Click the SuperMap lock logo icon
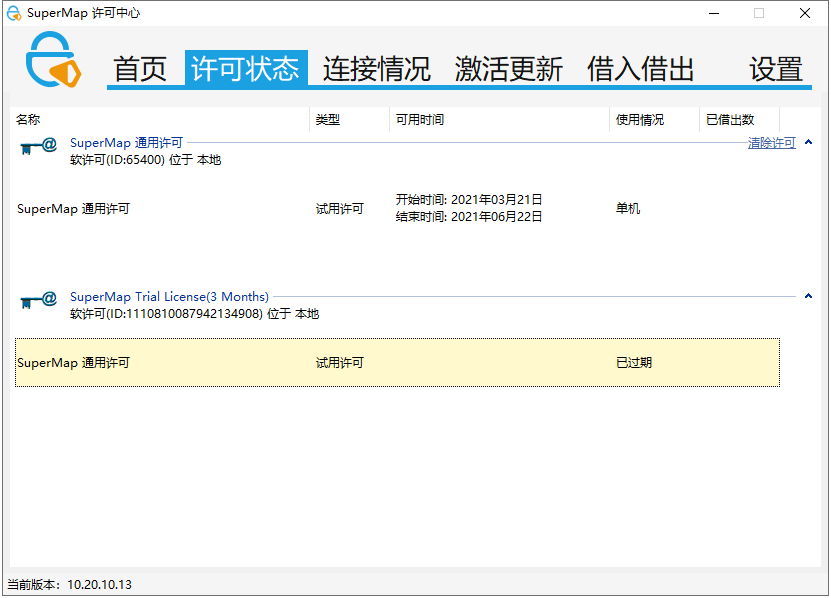831x598 pixels. coord(54,59)
